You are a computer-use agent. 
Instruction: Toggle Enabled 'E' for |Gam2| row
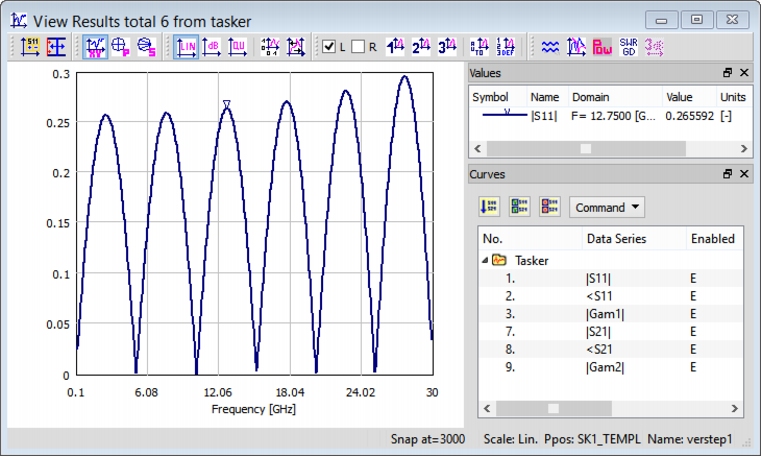[x=693, y=367]
